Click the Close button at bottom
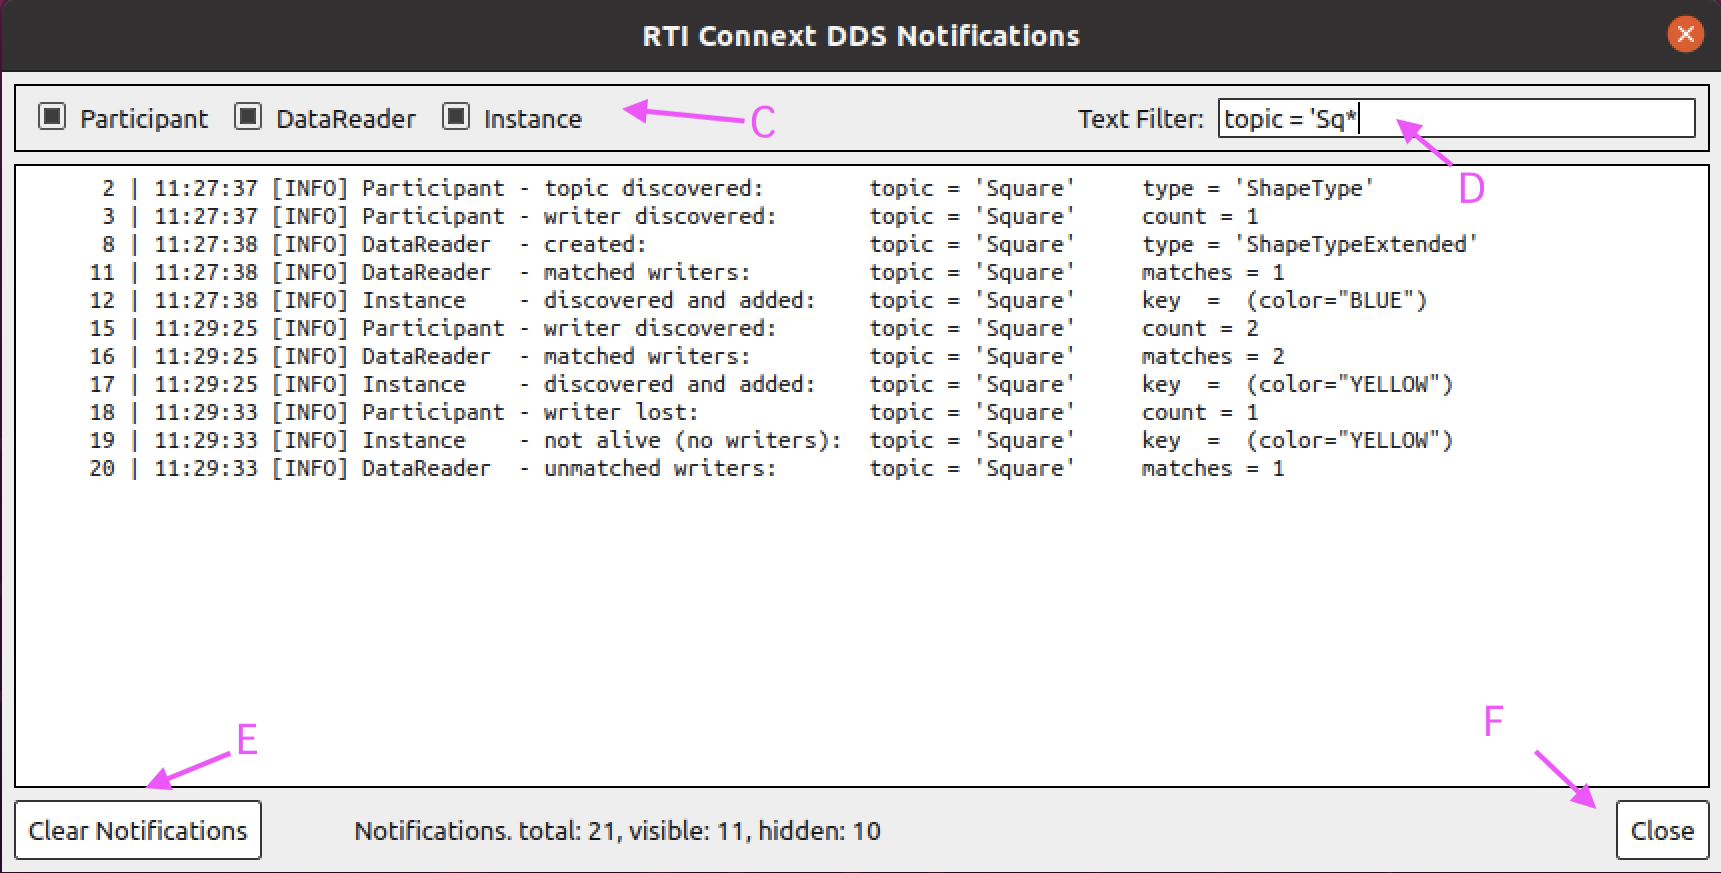Image resolution: width=1721 pixels, height=873 pixels. click(x=1662, y=830)
